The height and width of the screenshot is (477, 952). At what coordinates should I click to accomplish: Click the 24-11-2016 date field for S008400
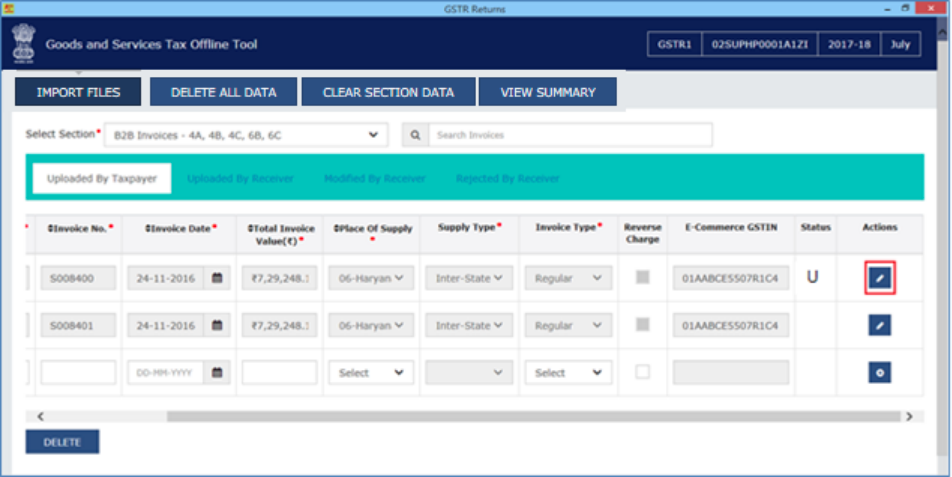coord(166,278)
